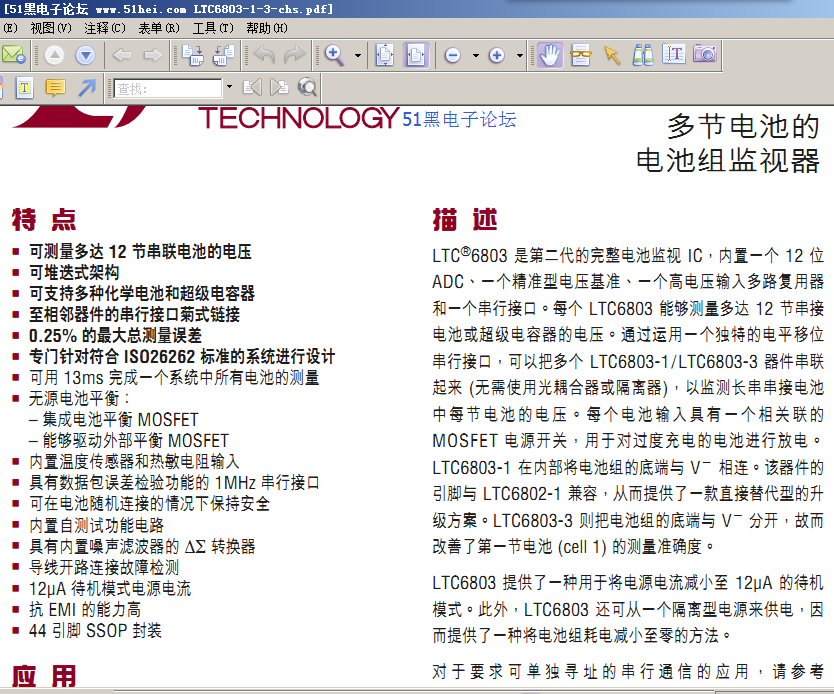Go to previous page with up arrow
Viewport: 834px width, 694px height.
tap(54, 55)
